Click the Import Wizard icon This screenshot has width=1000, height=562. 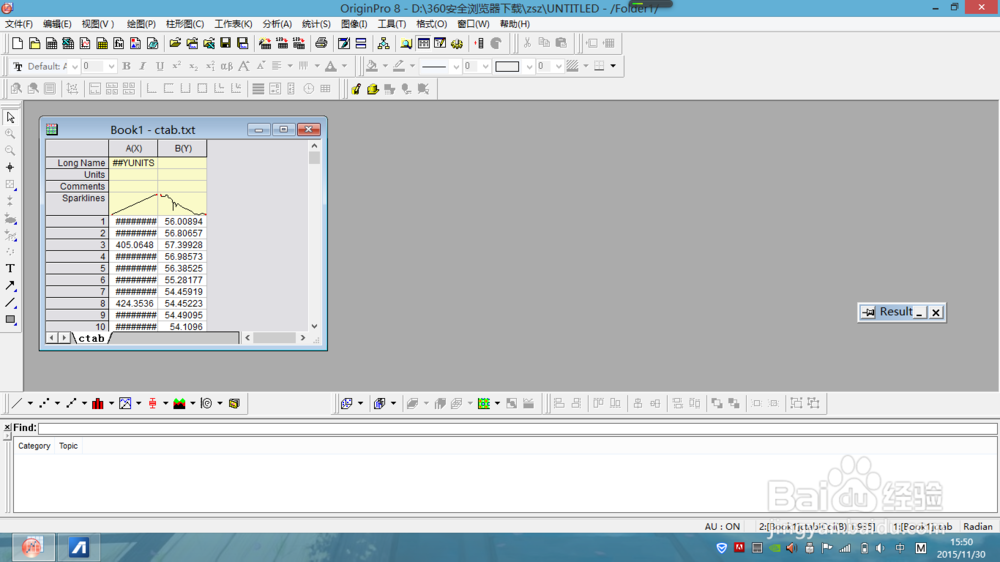tap(265, 43)
